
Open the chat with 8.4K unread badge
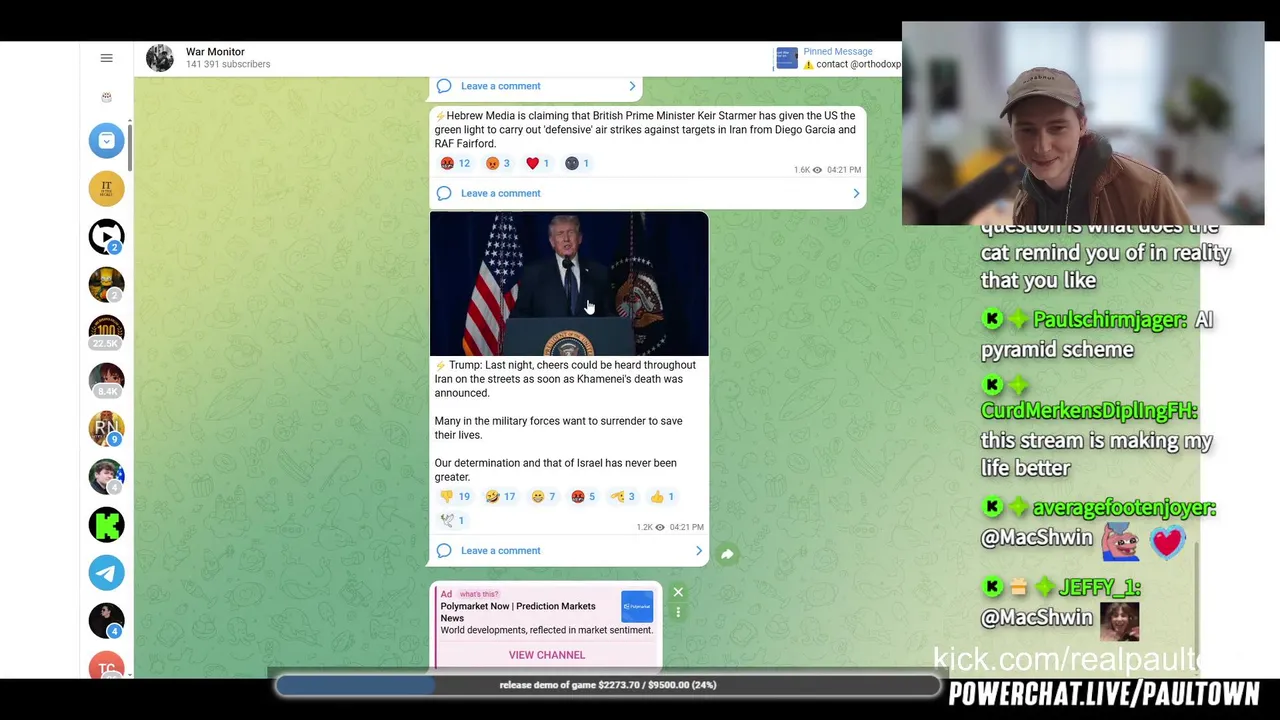pyautogui.click(x=106, y=380)
